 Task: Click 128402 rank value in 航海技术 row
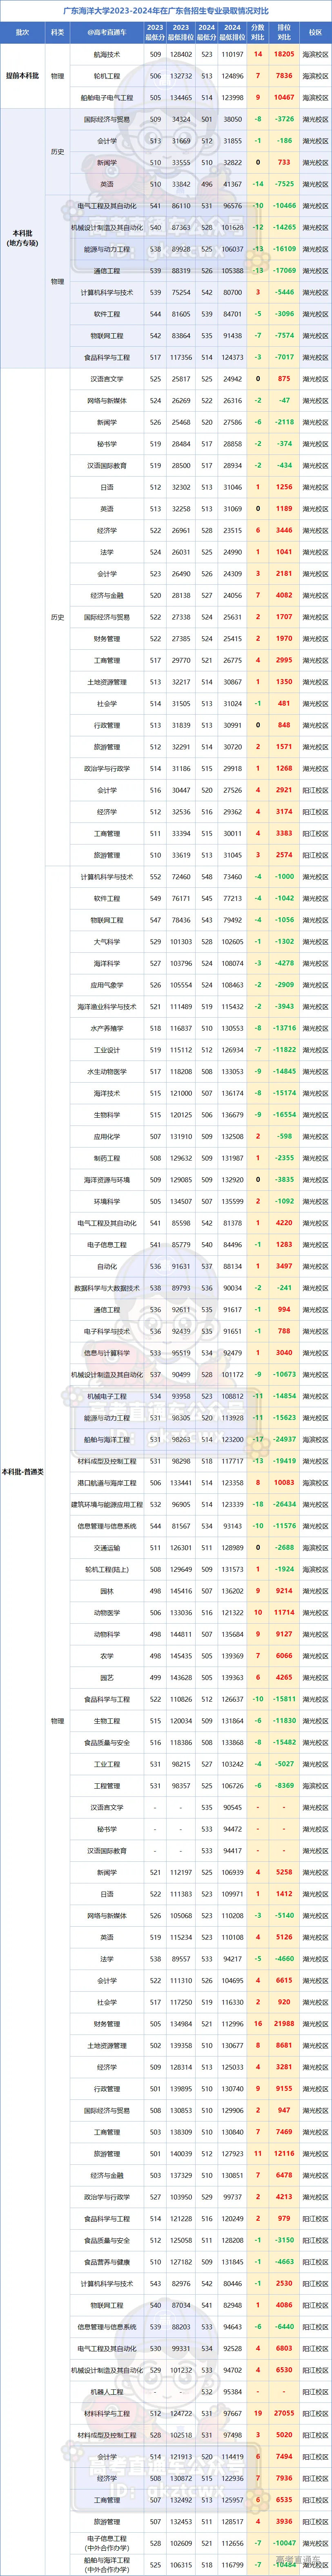coord(181,54)
